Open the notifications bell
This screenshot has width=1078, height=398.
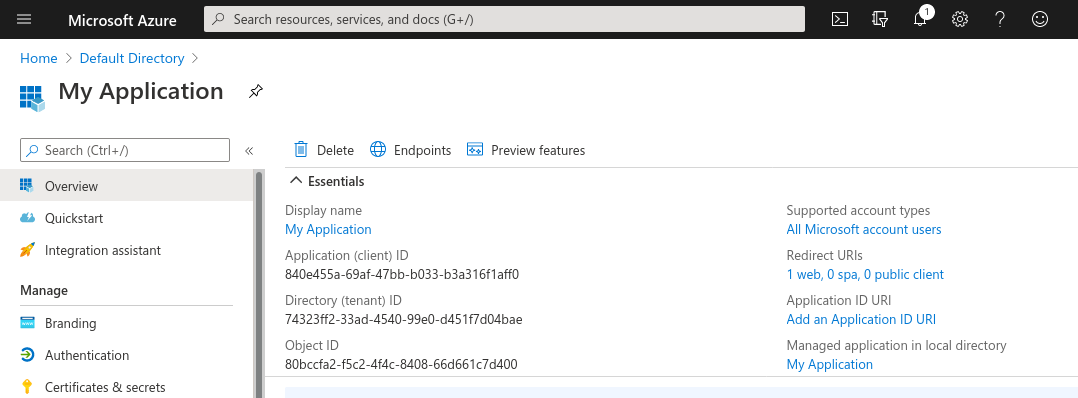(x=921, y=19)
